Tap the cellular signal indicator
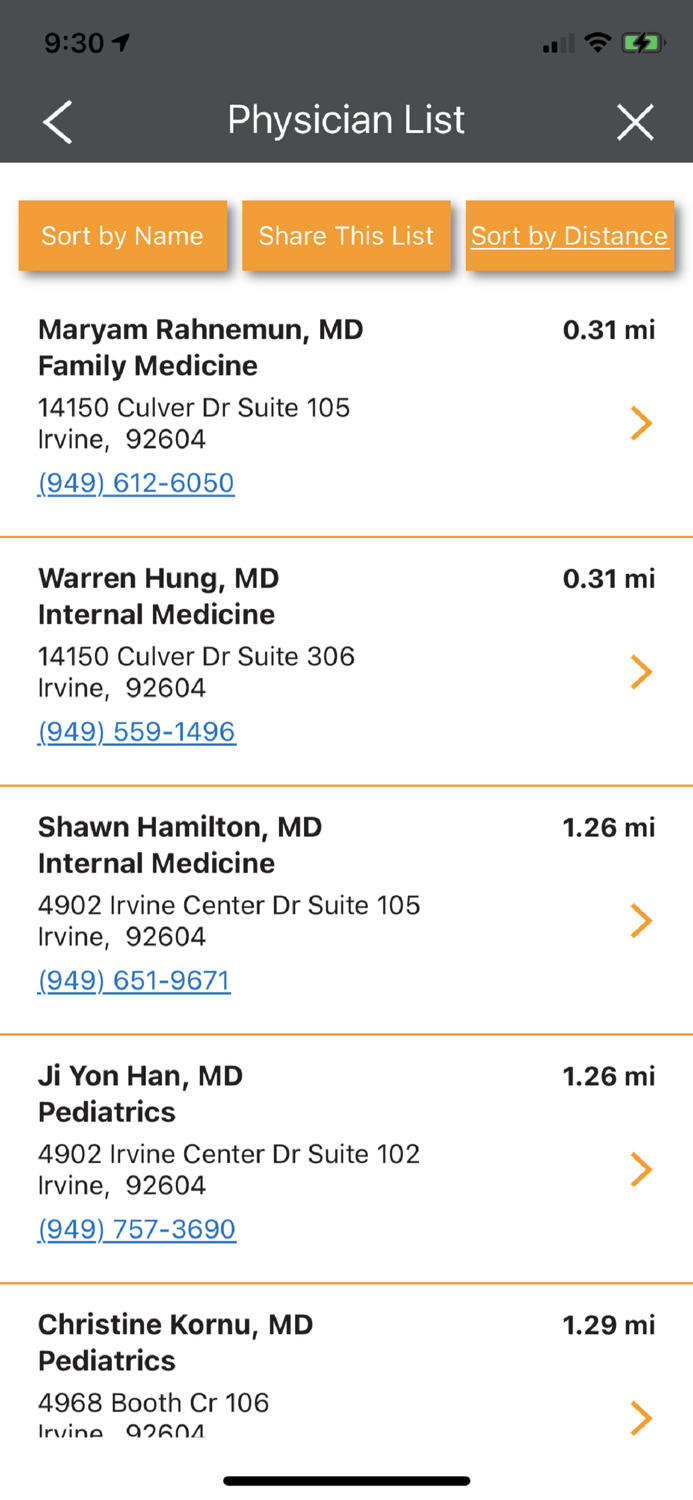This screenshot has height=1500, width=693. (x=556, y=43)
